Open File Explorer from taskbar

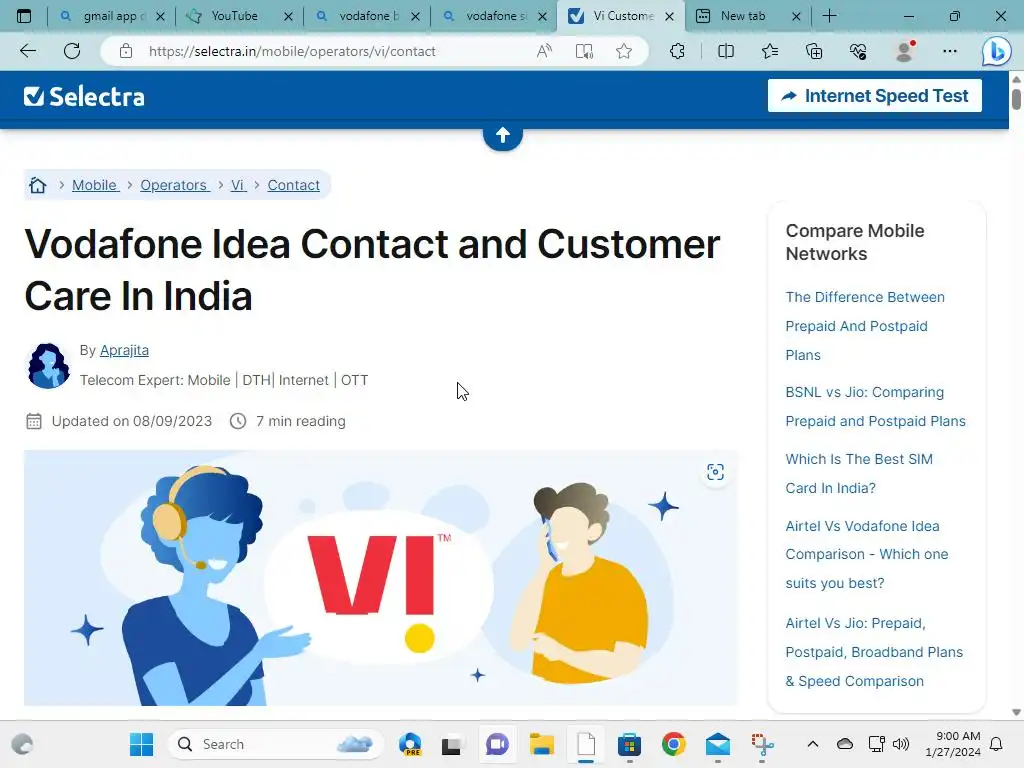541,744
